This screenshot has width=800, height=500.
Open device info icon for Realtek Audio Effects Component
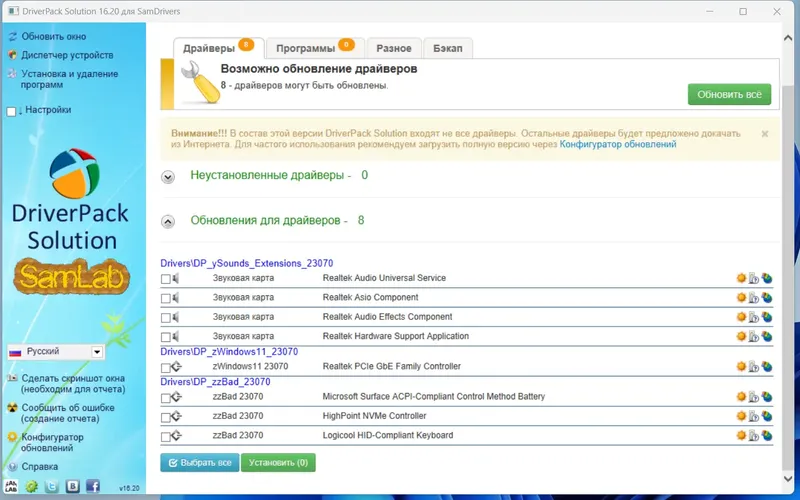pyautogui.click(x=754, y=317)
